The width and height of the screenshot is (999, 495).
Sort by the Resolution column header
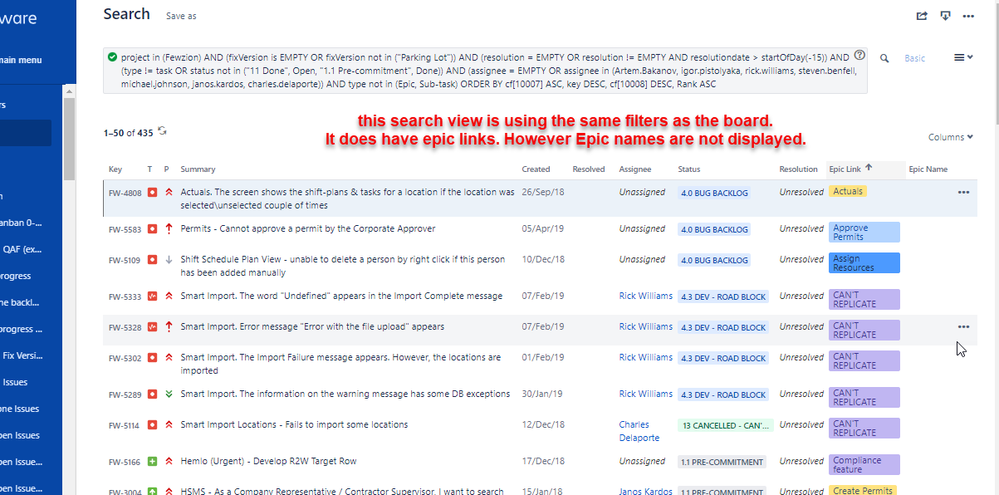tap(798, 169)
